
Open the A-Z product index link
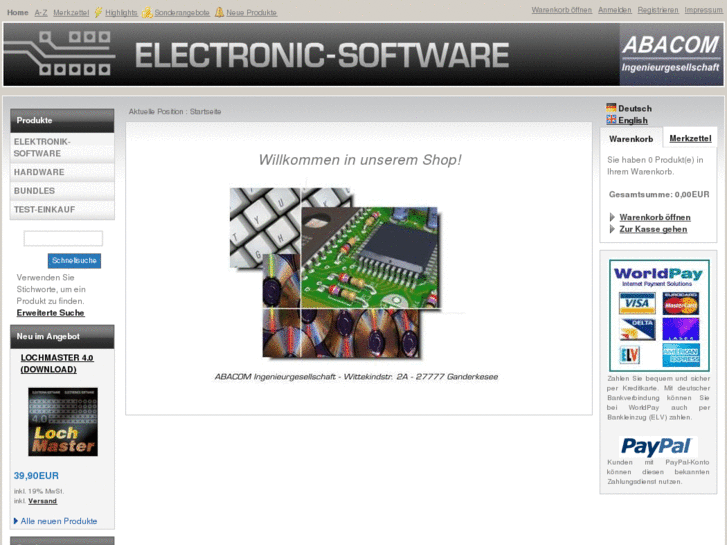41,13
